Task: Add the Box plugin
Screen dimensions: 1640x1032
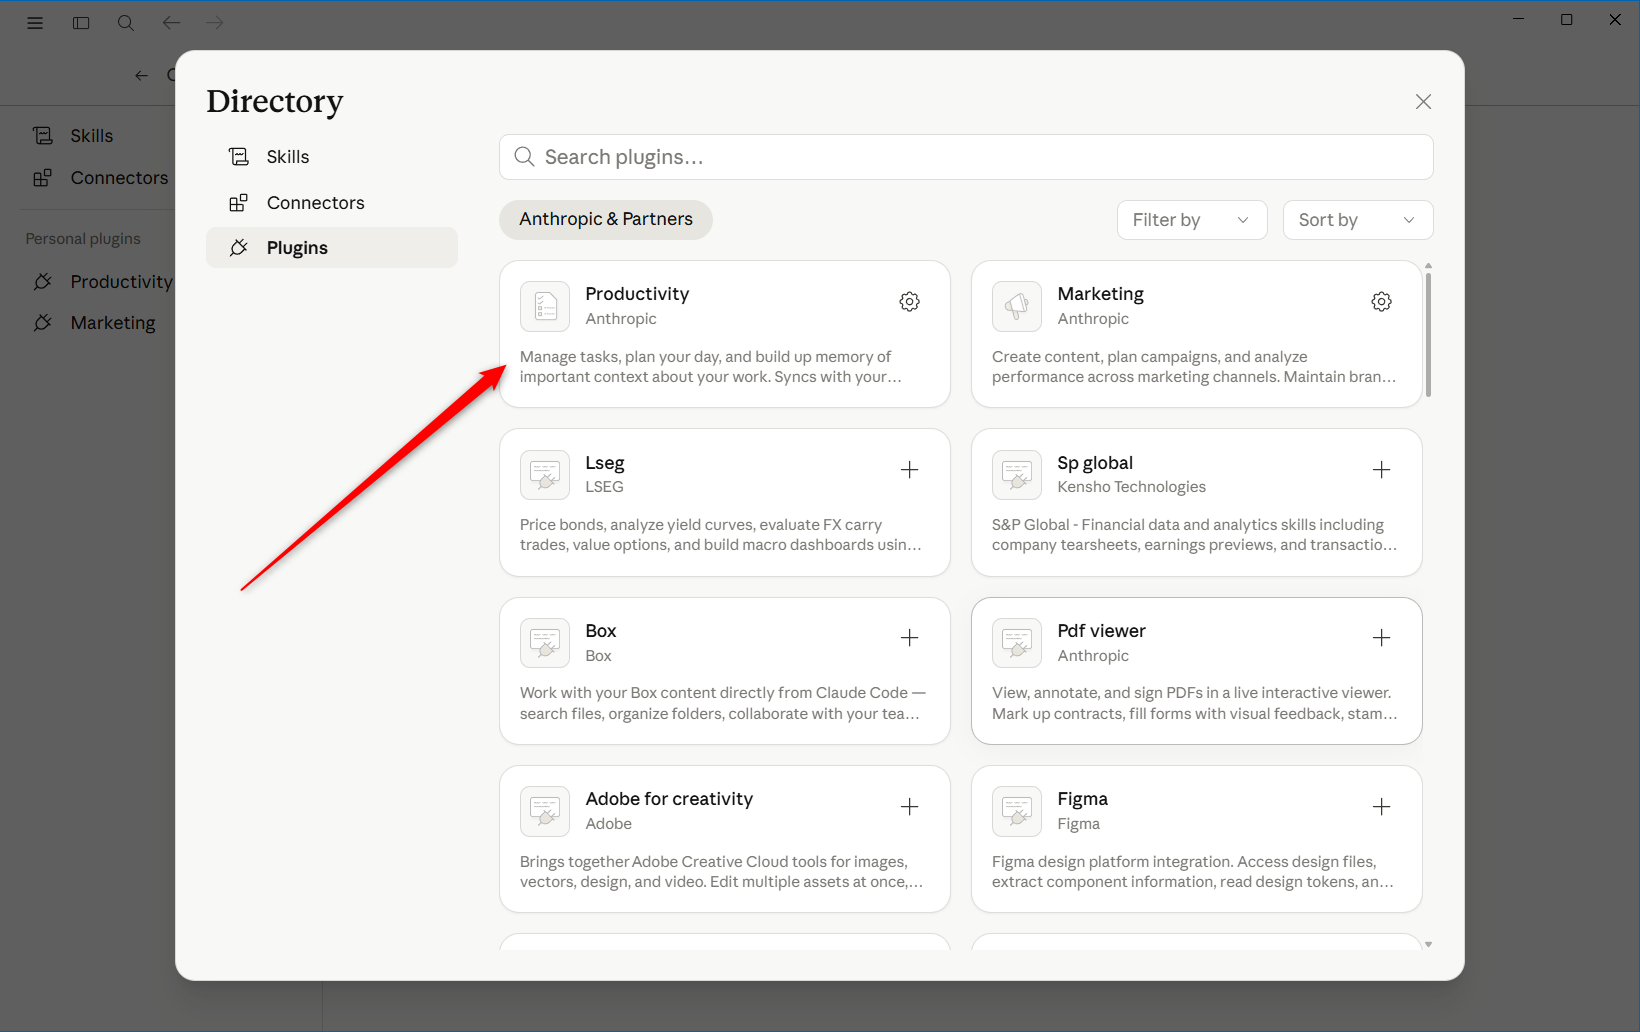Action: 909,638
